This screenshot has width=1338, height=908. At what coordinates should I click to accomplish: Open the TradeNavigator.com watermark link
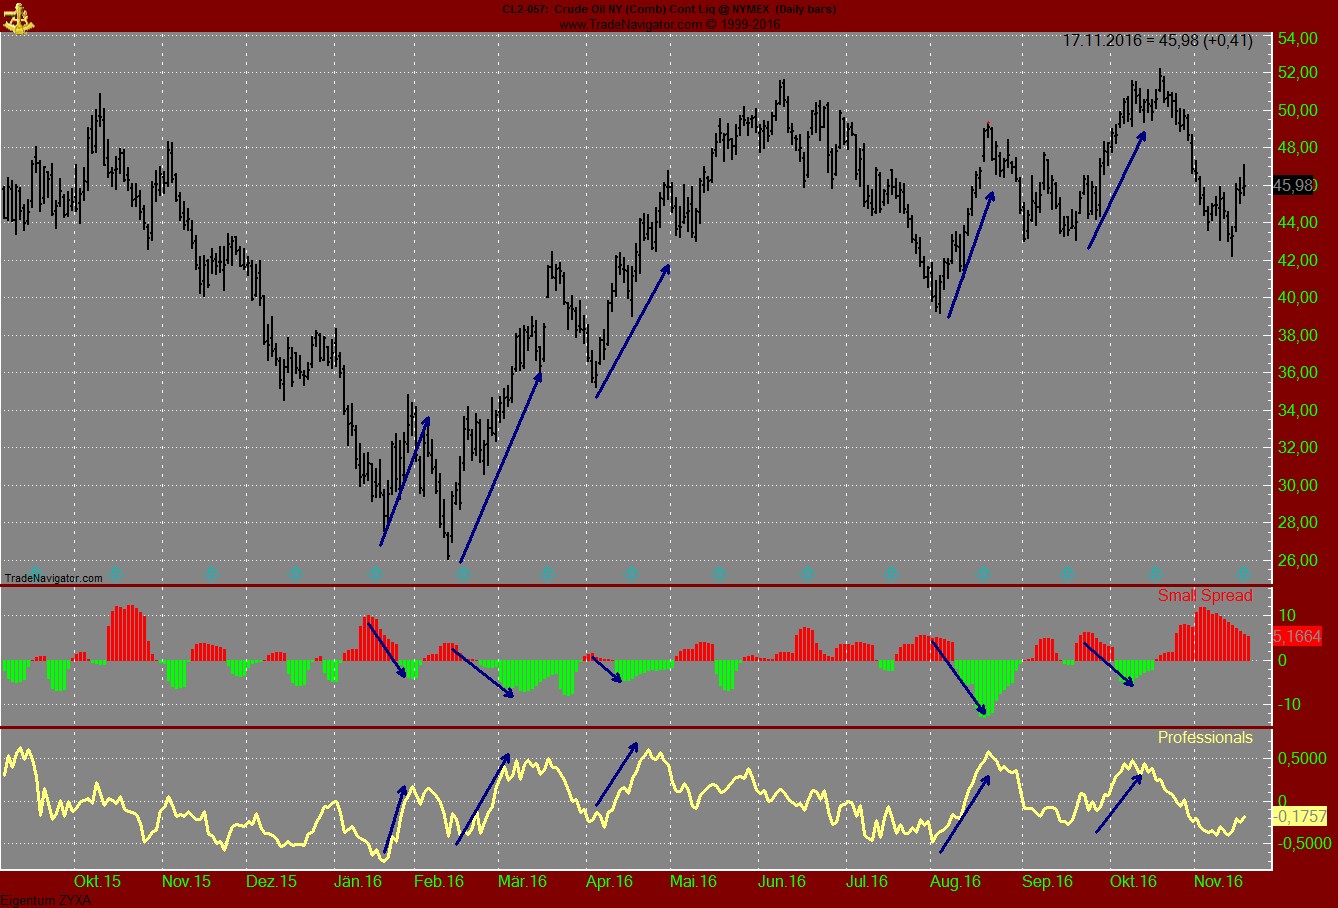53,577
